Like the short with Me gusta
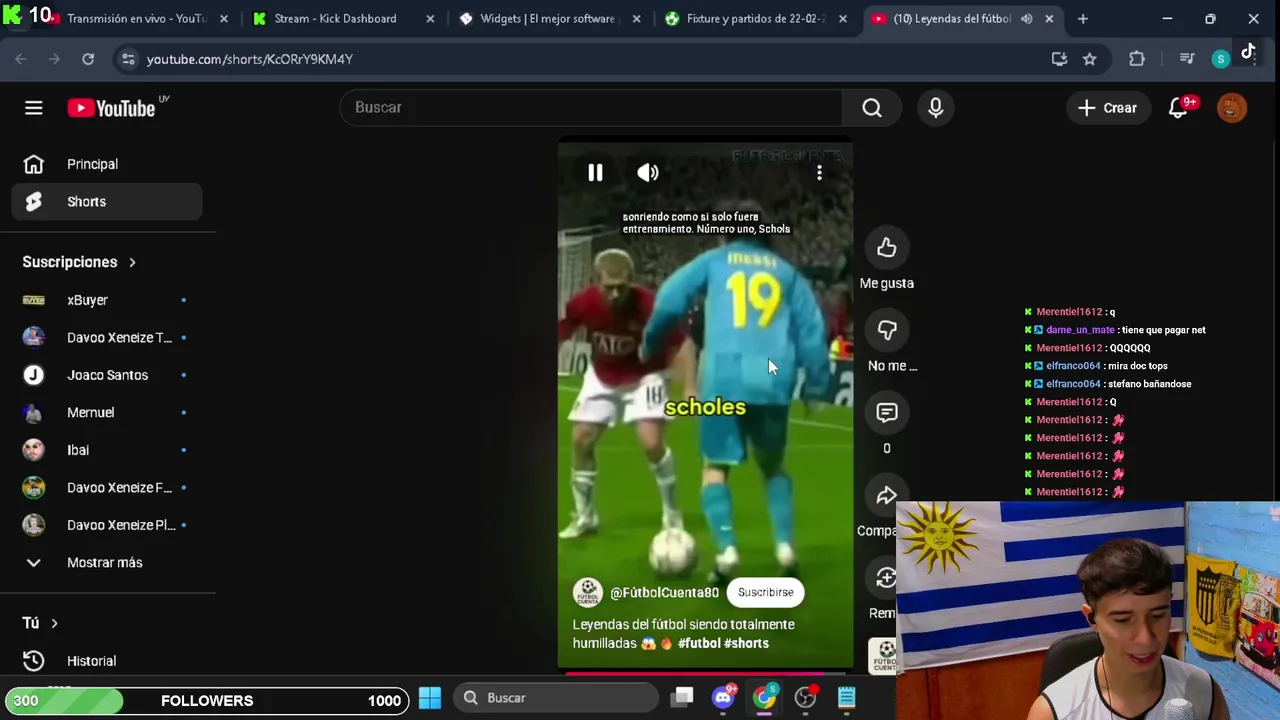The image size is (1280, 720). tap(886, 248)
